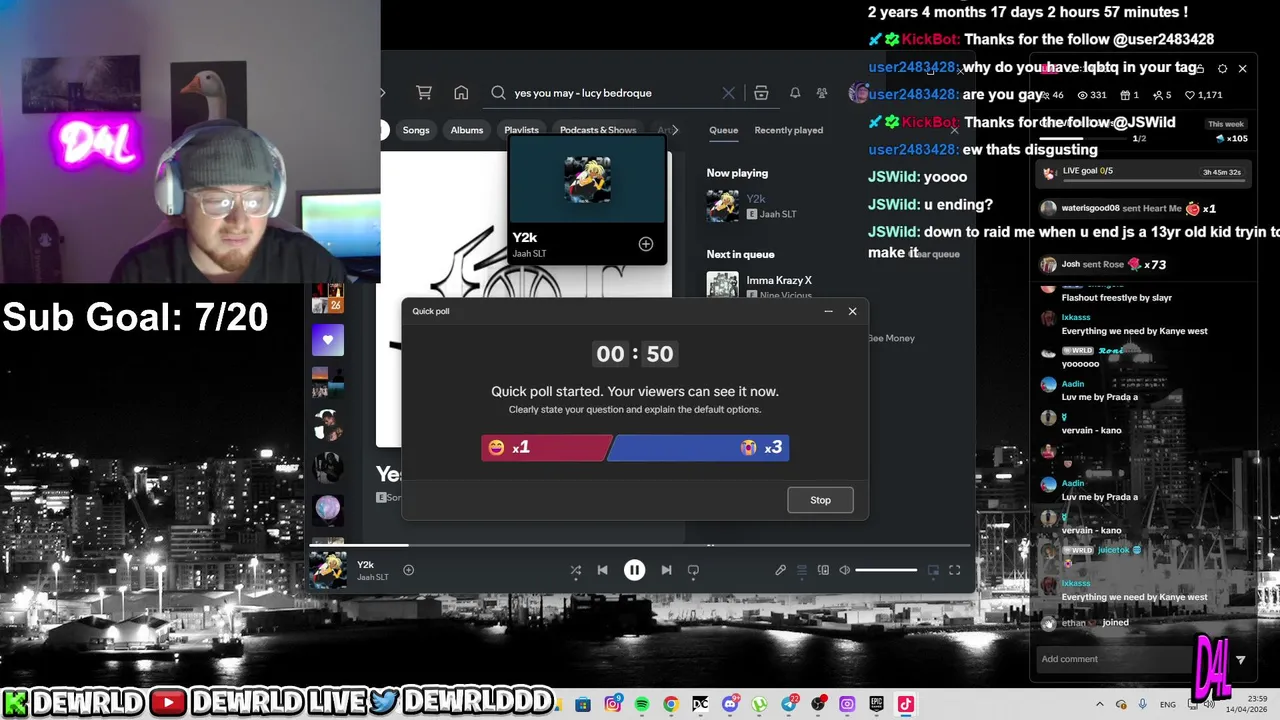
Task: Open TikTok Live Studio from taskbar
Action: 906,705
